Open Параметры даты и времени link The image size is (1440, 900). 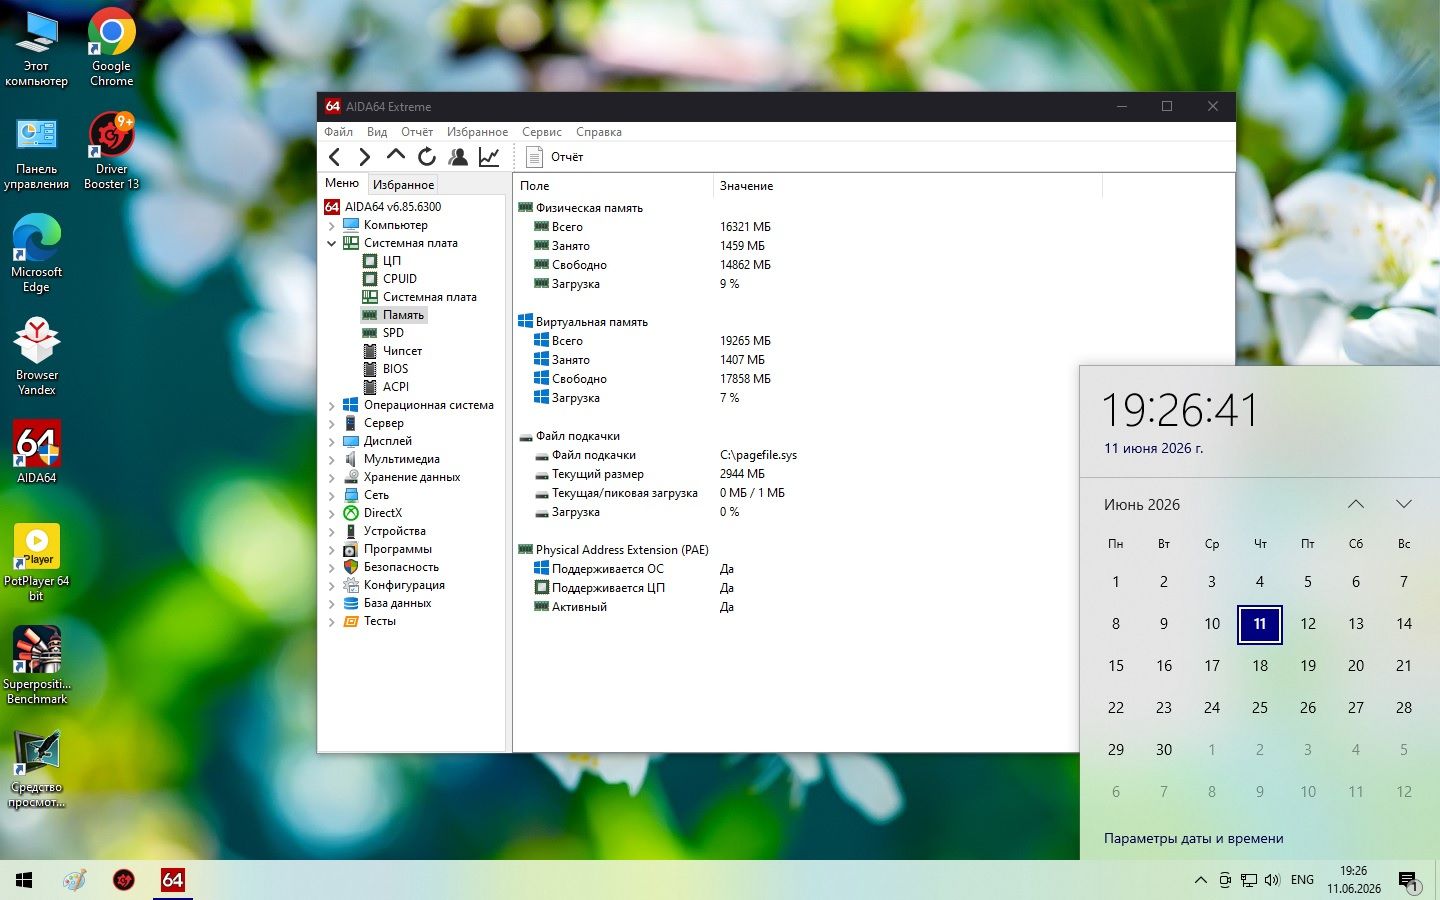pos(1193,838)
